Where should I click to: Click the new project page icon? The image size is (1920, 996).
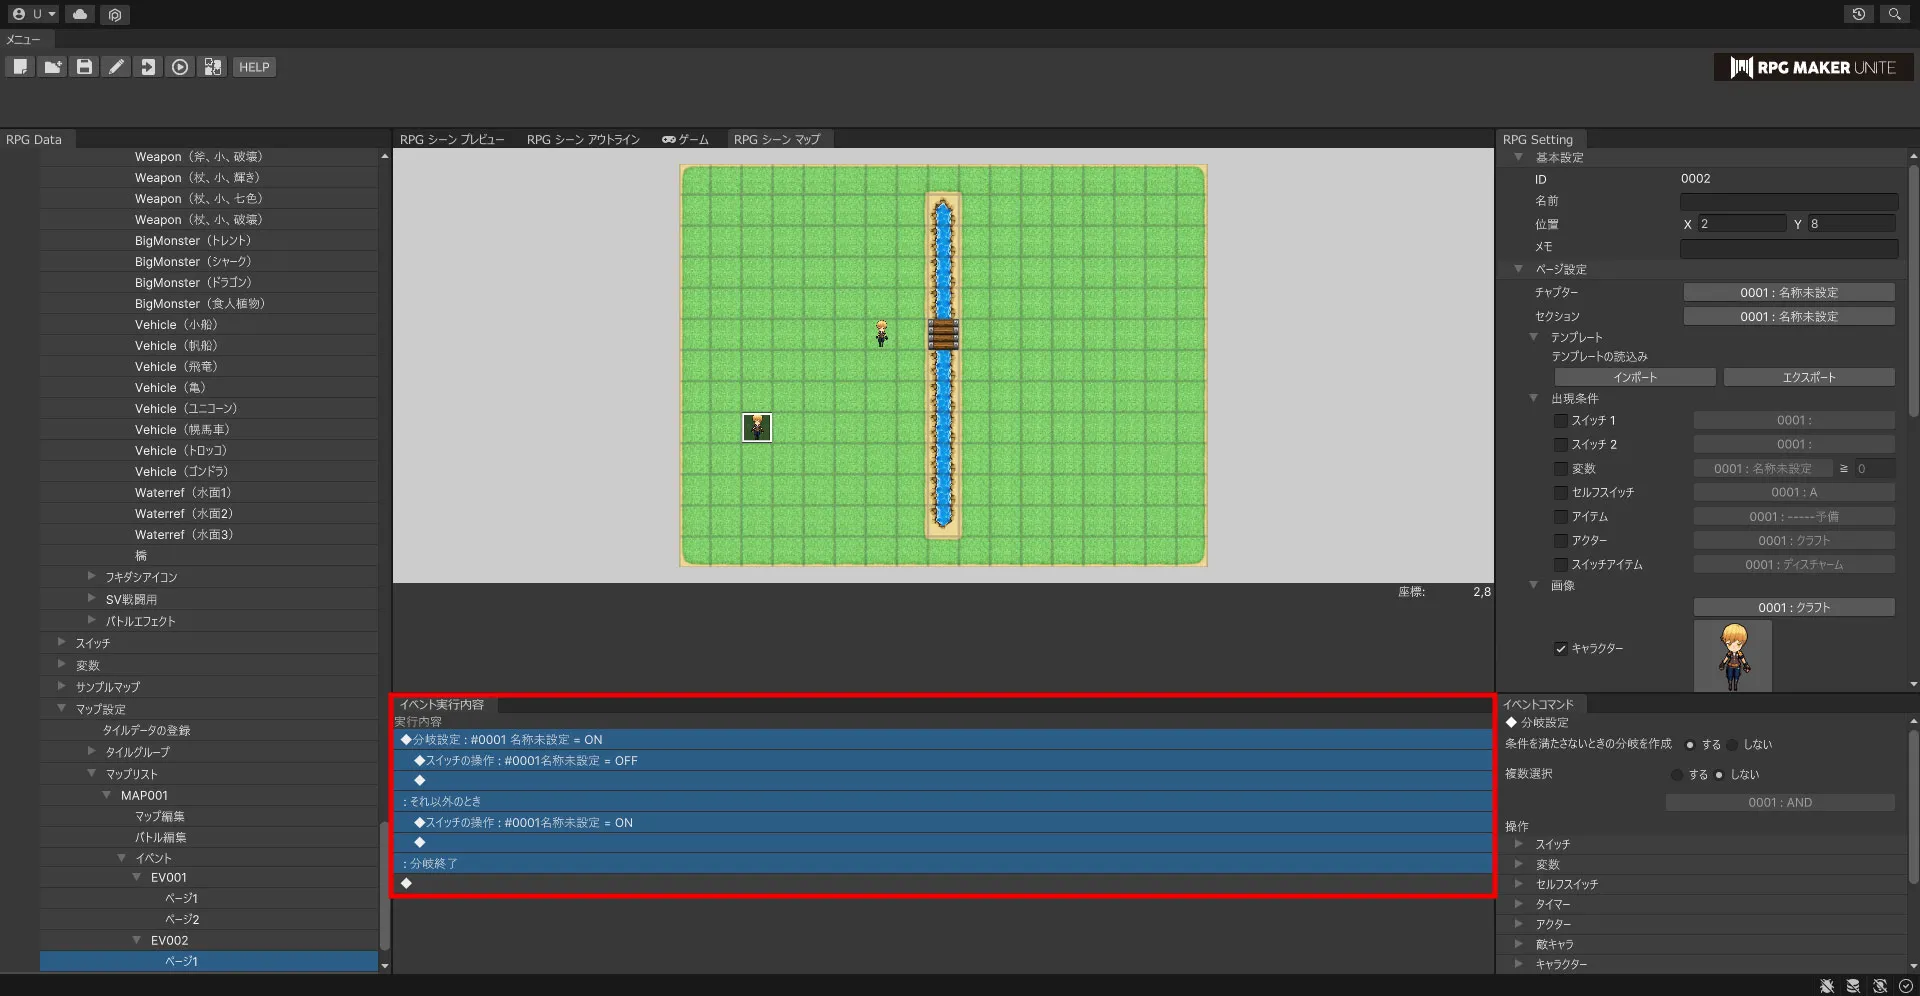click(20, 67)
